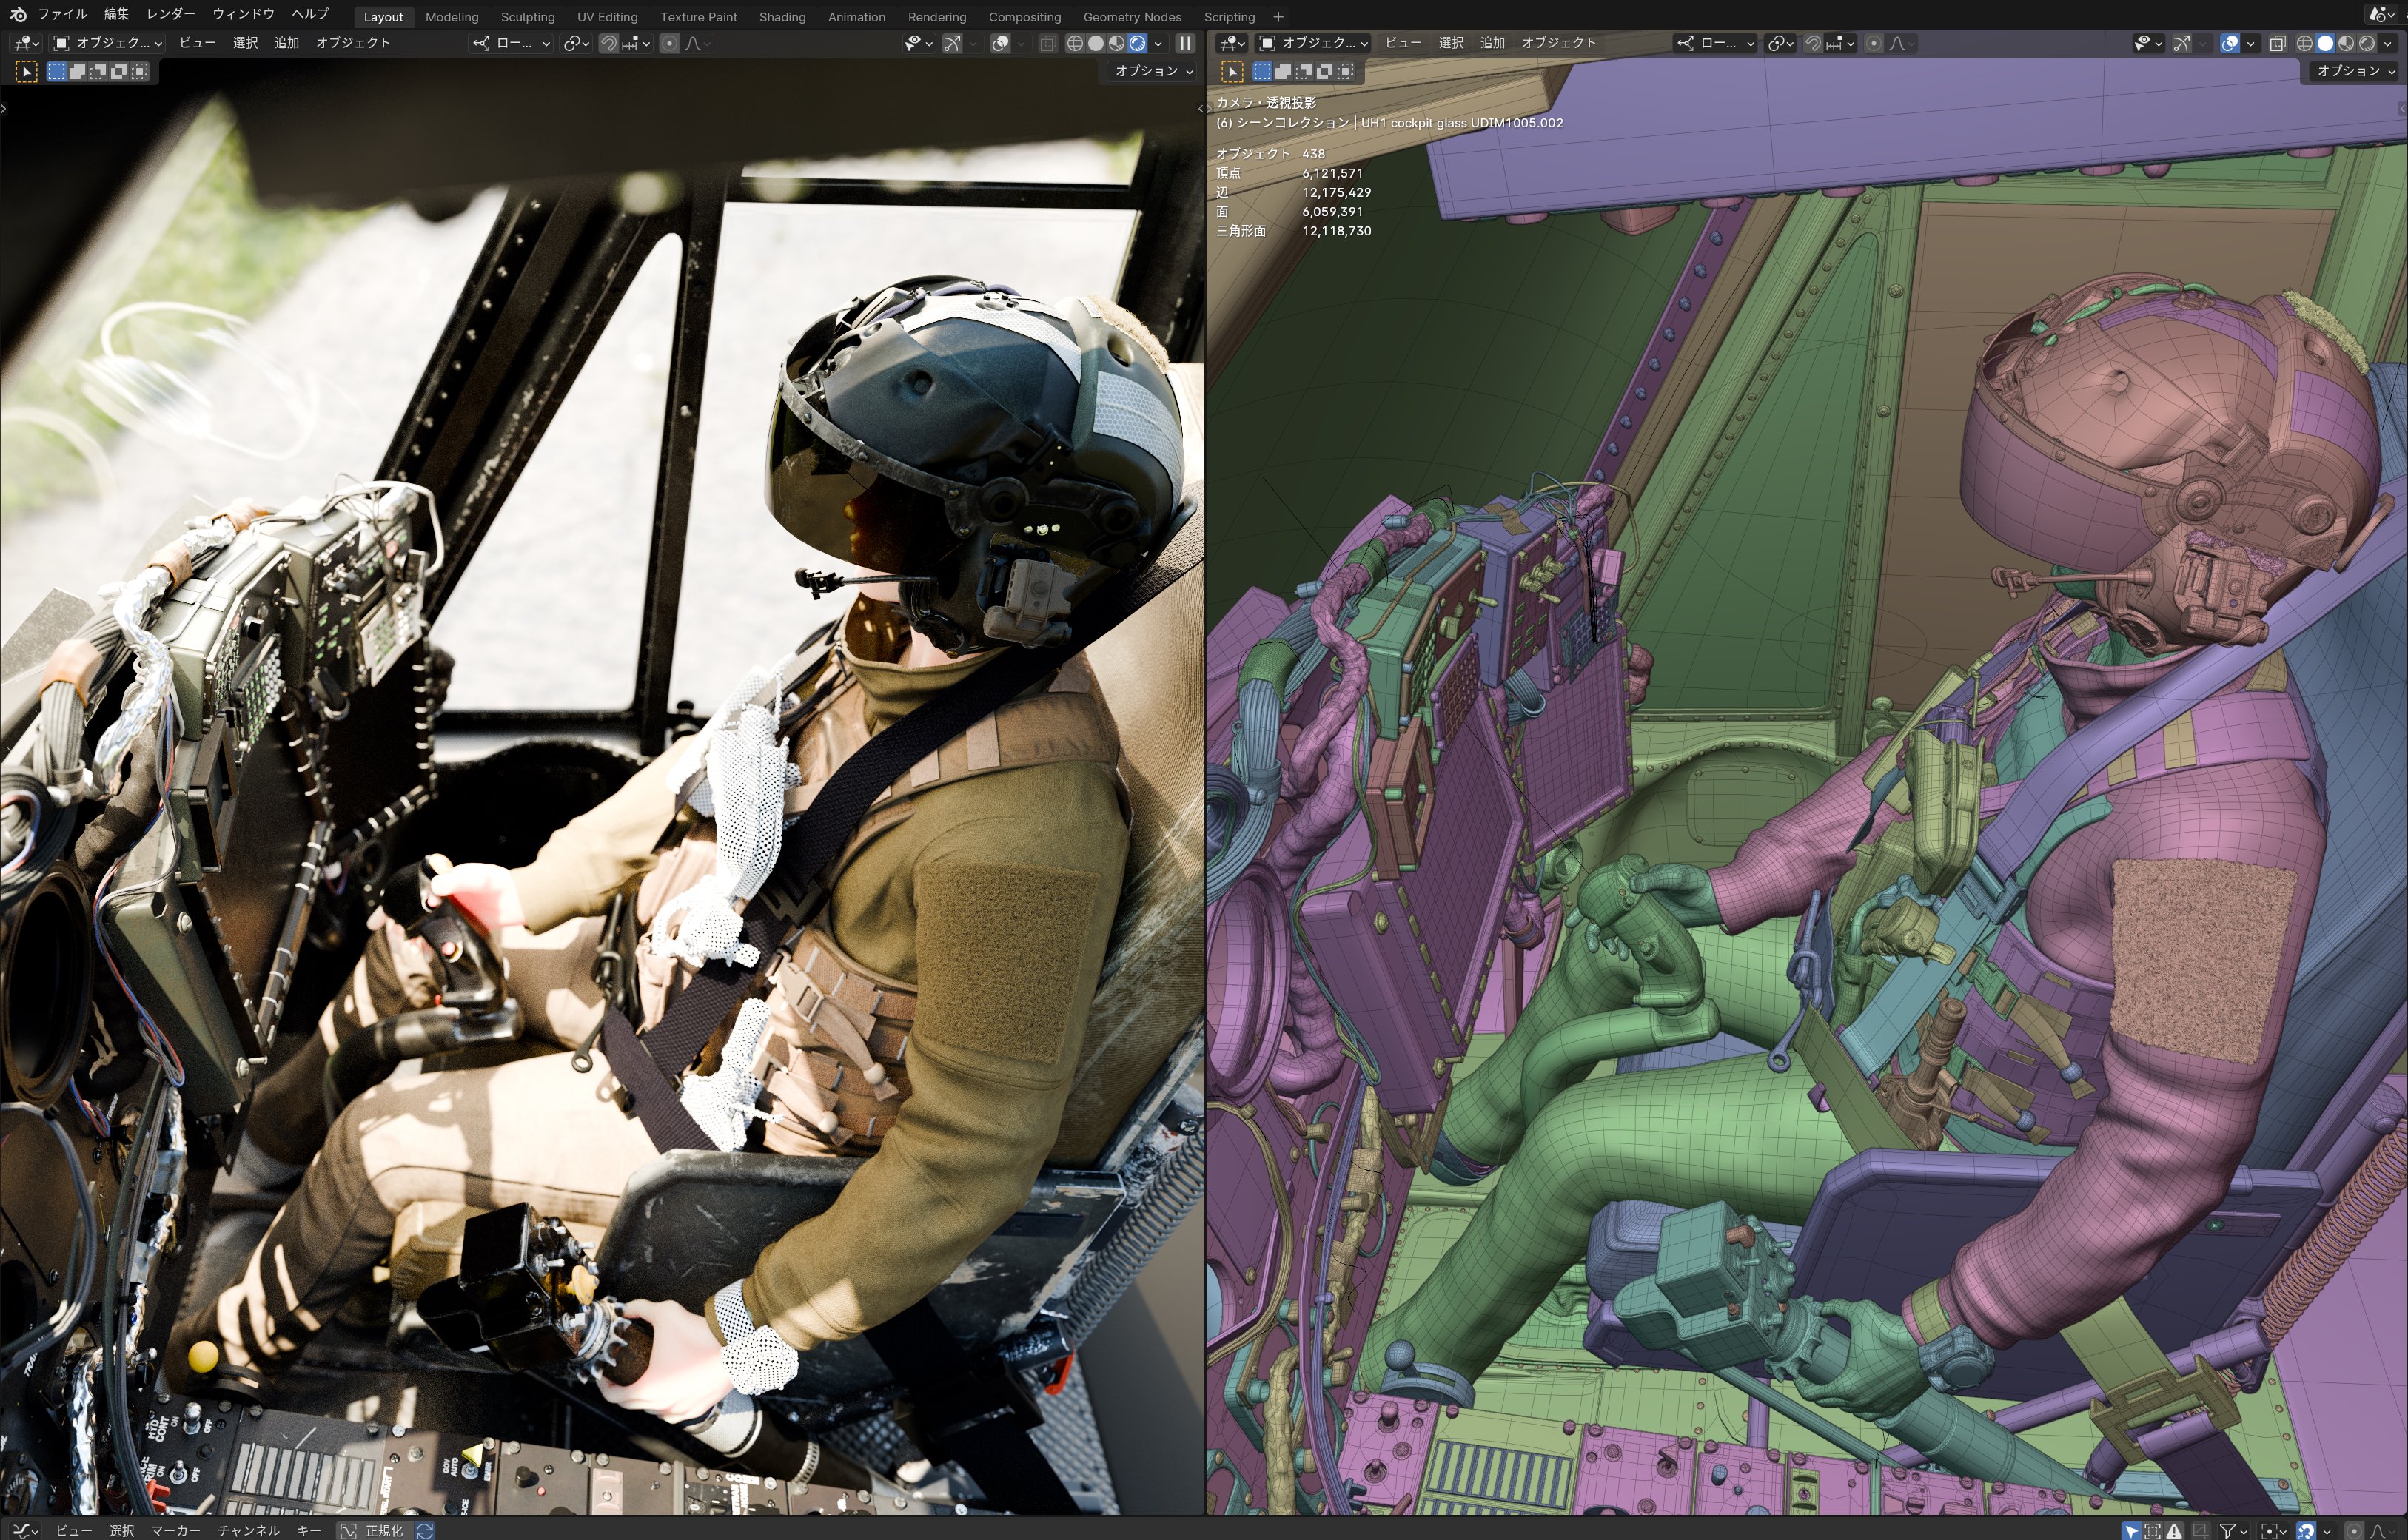The width and height of the screenshot is (2408, 1540).
Task: Click the Blender logo icon
Action: (17, 15)
